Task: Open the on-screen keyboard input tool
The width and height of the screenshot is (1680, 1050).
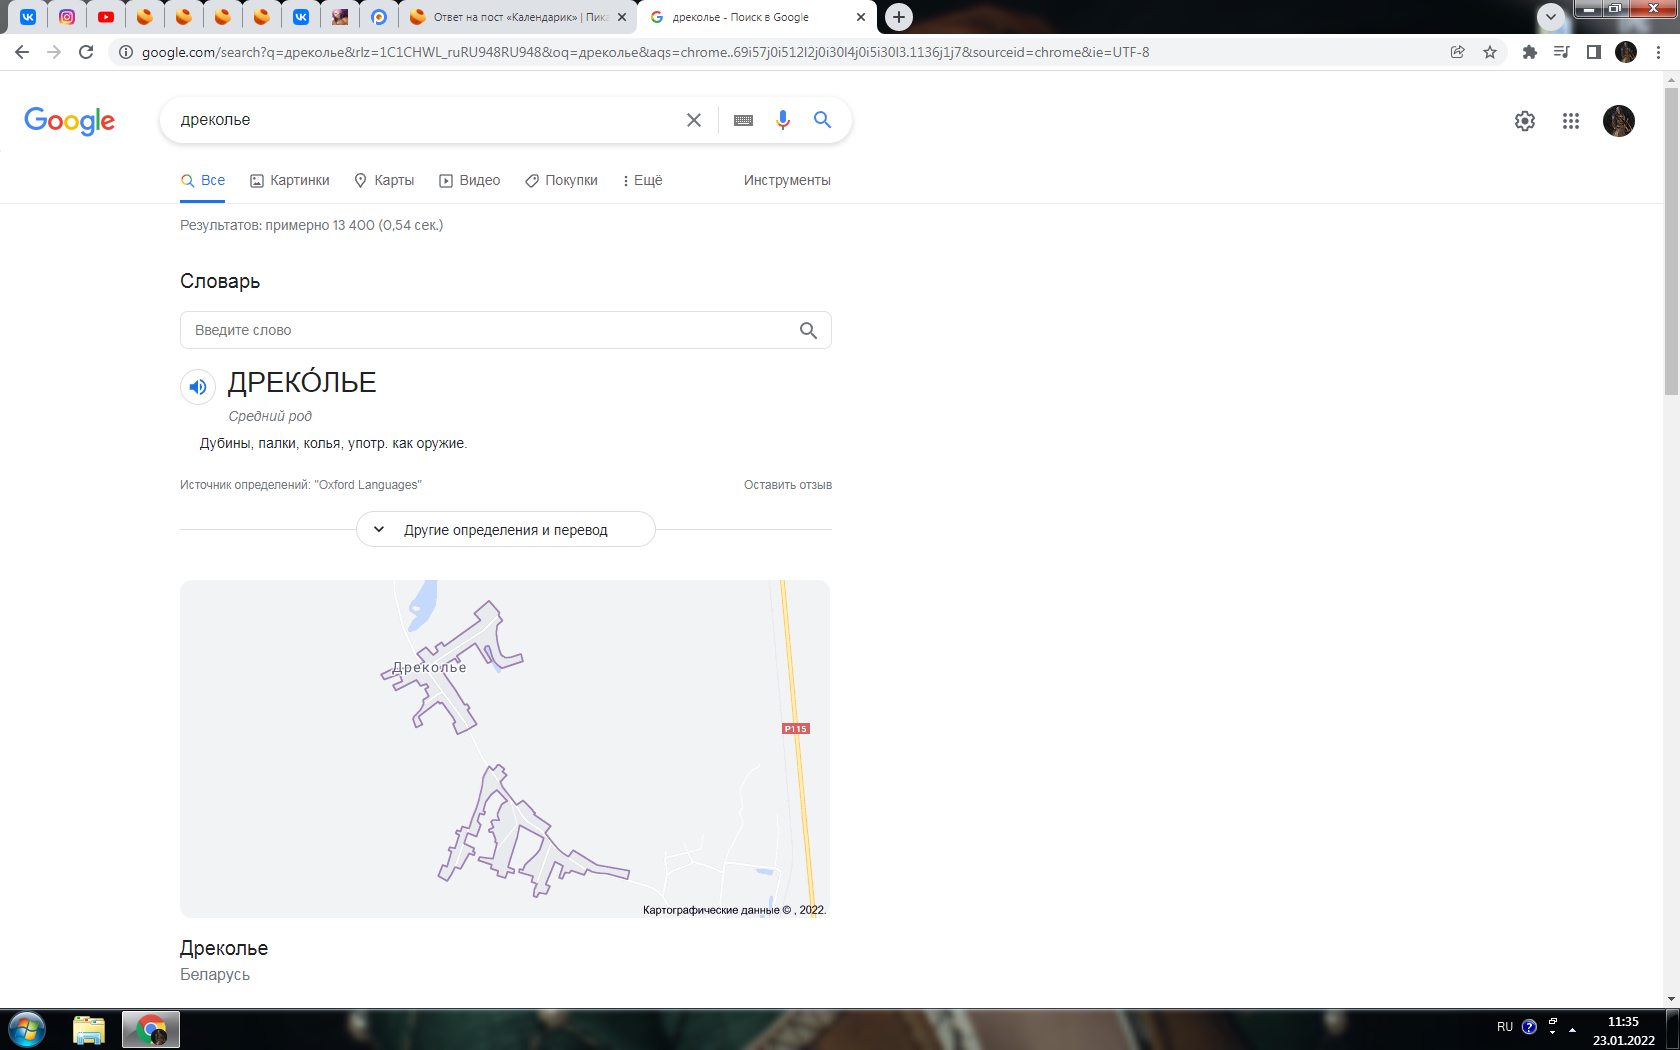Action: [x=743, y=120]
